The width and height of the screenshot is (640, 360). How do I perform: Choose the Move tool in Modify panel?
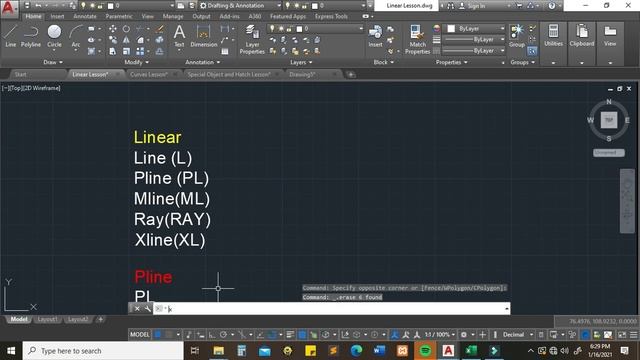tap(113, 29)
